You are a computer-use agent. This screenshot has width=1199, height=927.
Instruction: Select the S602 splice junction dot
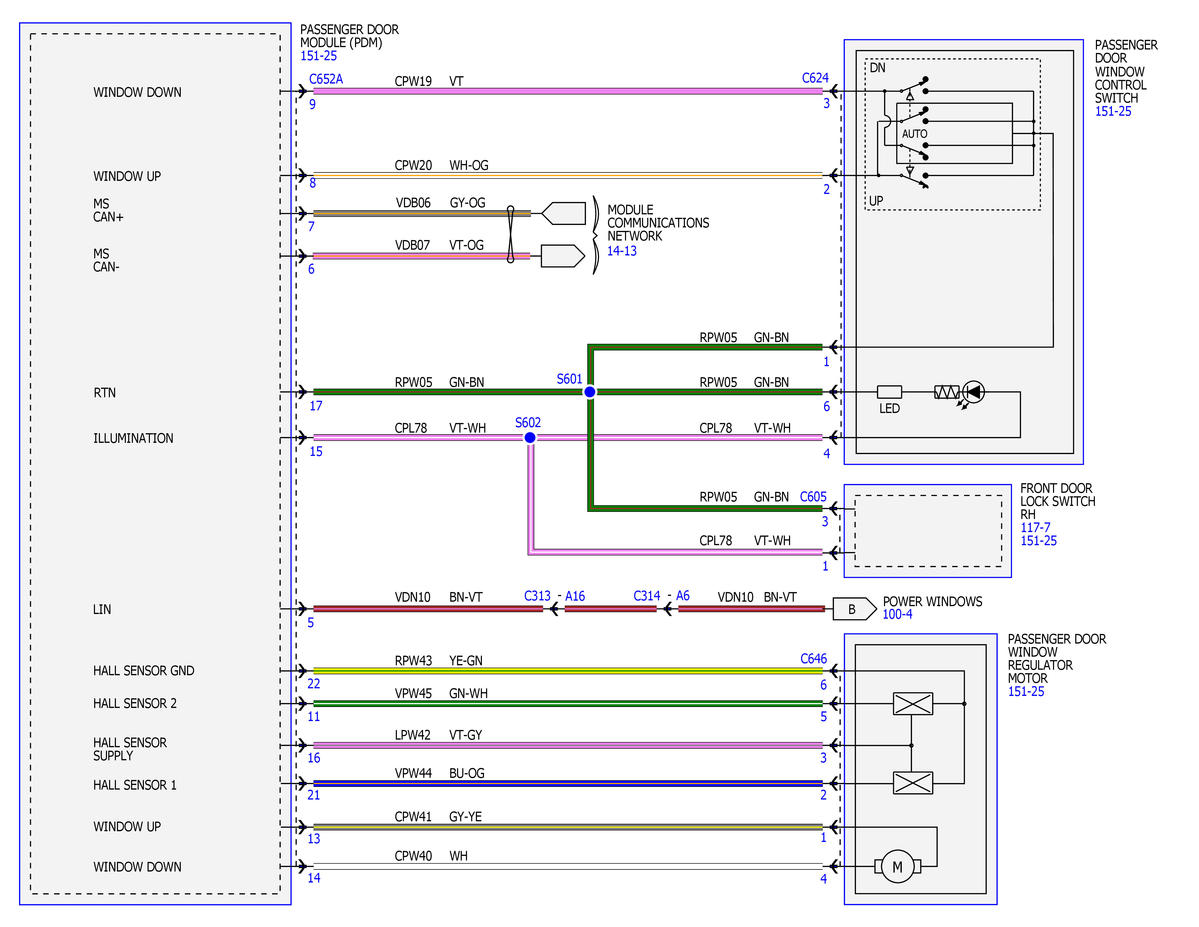click(530, 437)
